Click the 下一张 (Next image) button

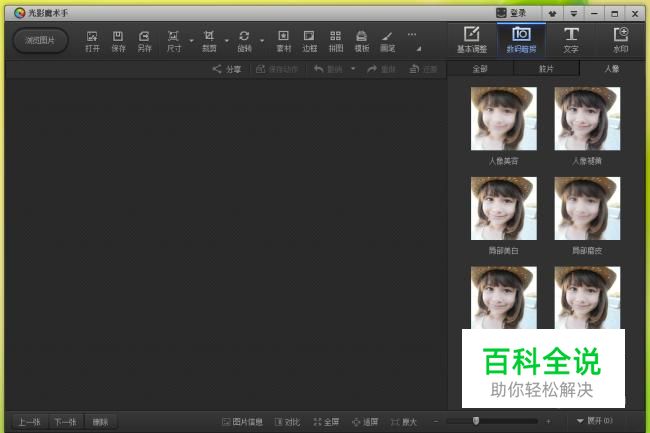coord(65,422)
